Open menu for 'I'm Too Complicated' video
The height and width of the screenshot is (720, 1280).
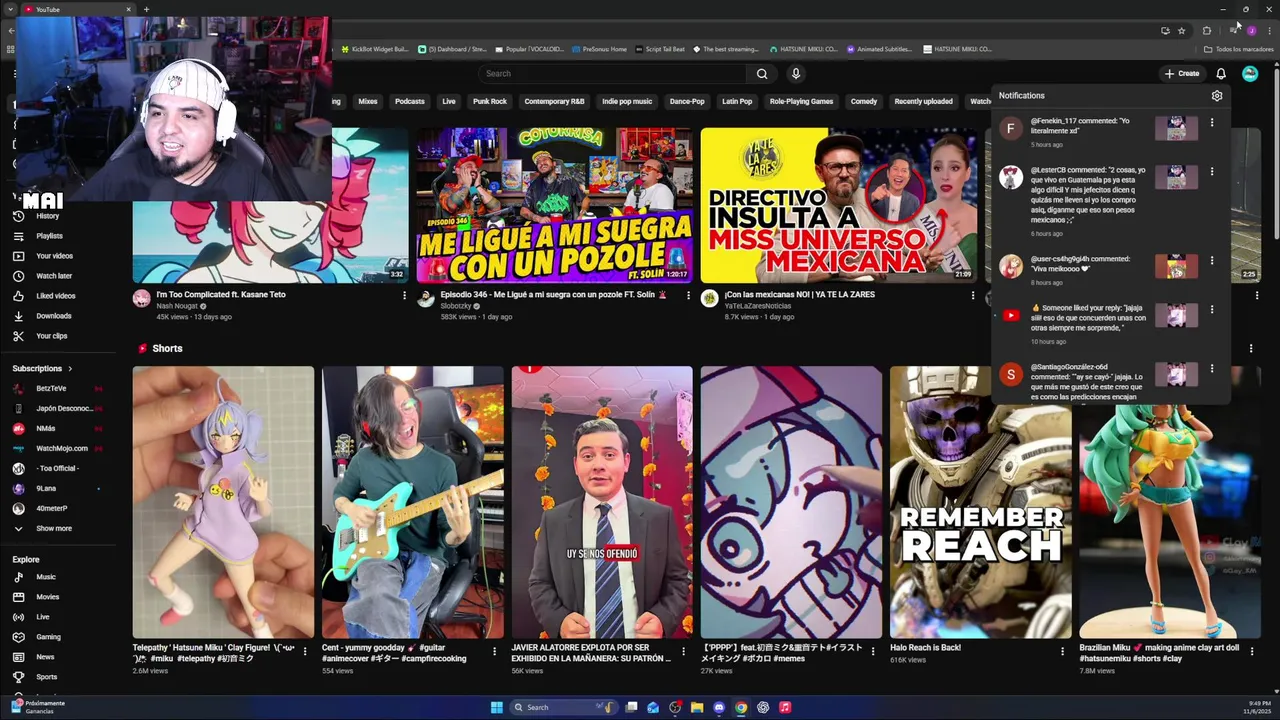point(405,296)
